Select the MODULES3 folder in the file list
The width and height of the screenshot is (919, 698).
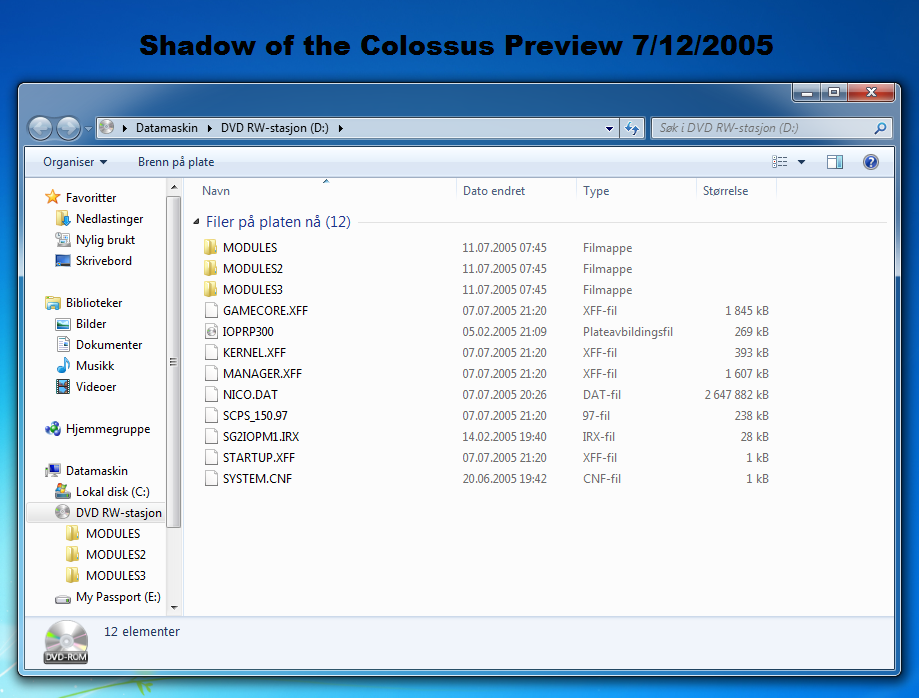tap(253, 290)
